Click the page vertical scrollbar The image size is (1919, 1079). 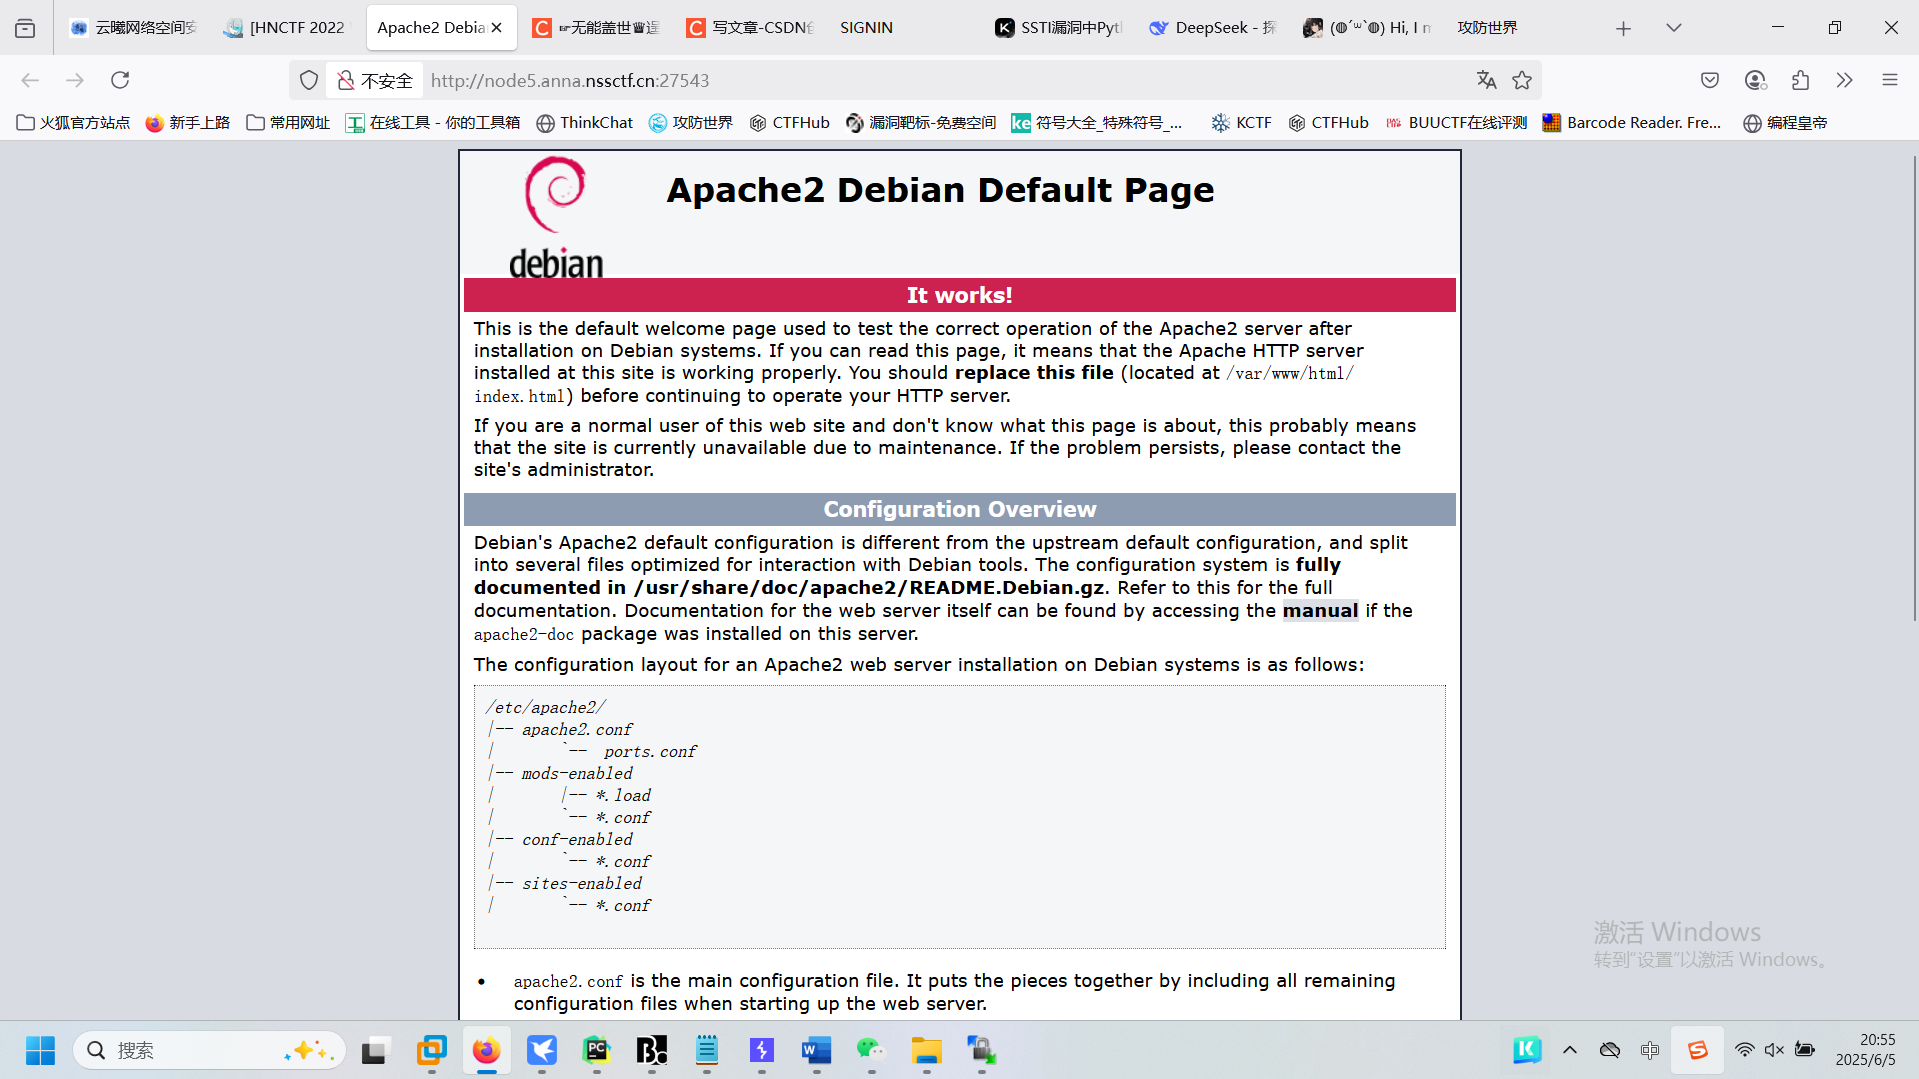1913,390
